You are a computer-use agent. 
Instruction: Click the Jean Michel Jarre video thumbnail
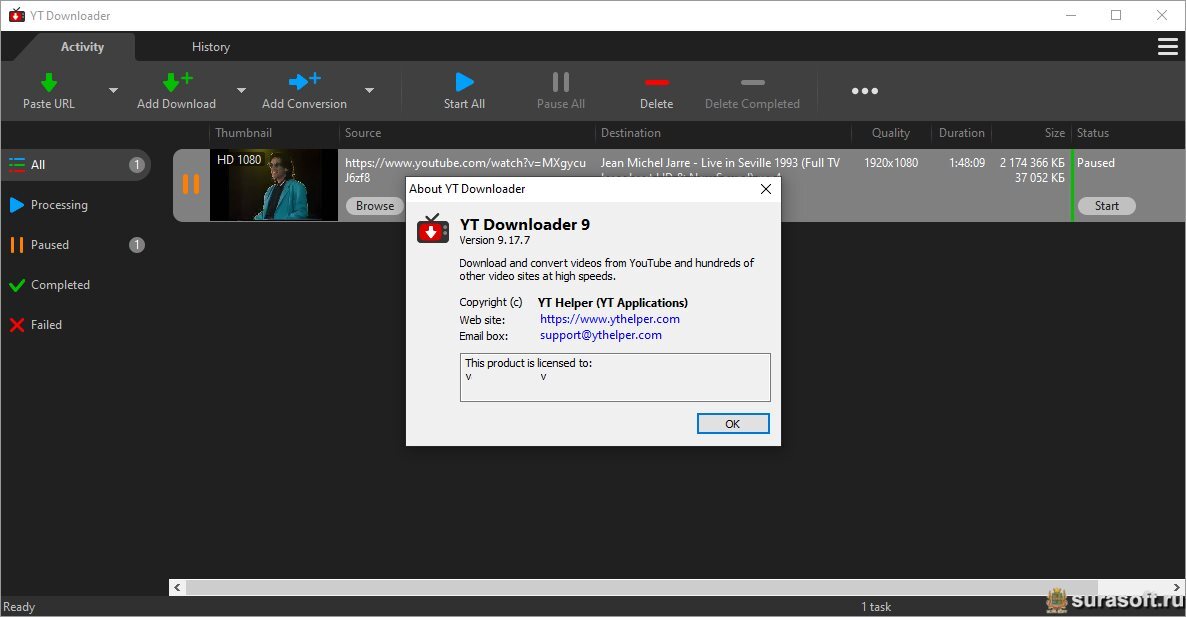tap(273, 185)
